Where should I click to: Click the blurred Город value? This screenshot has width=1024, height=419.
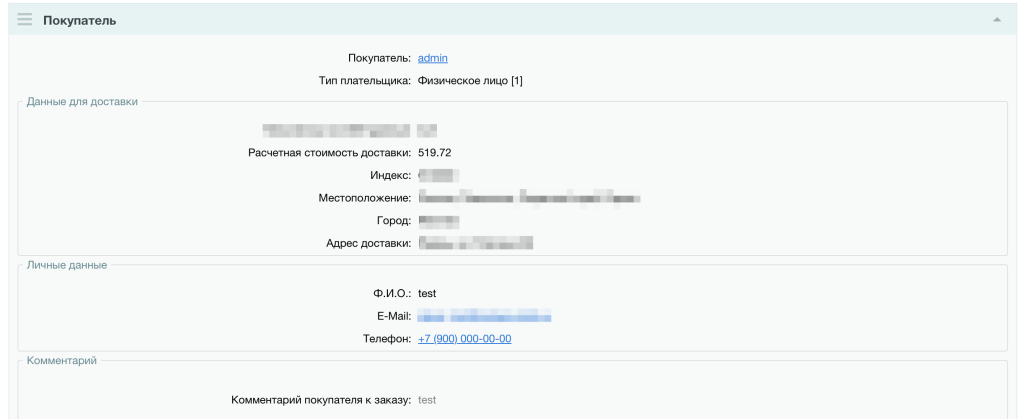438,220
